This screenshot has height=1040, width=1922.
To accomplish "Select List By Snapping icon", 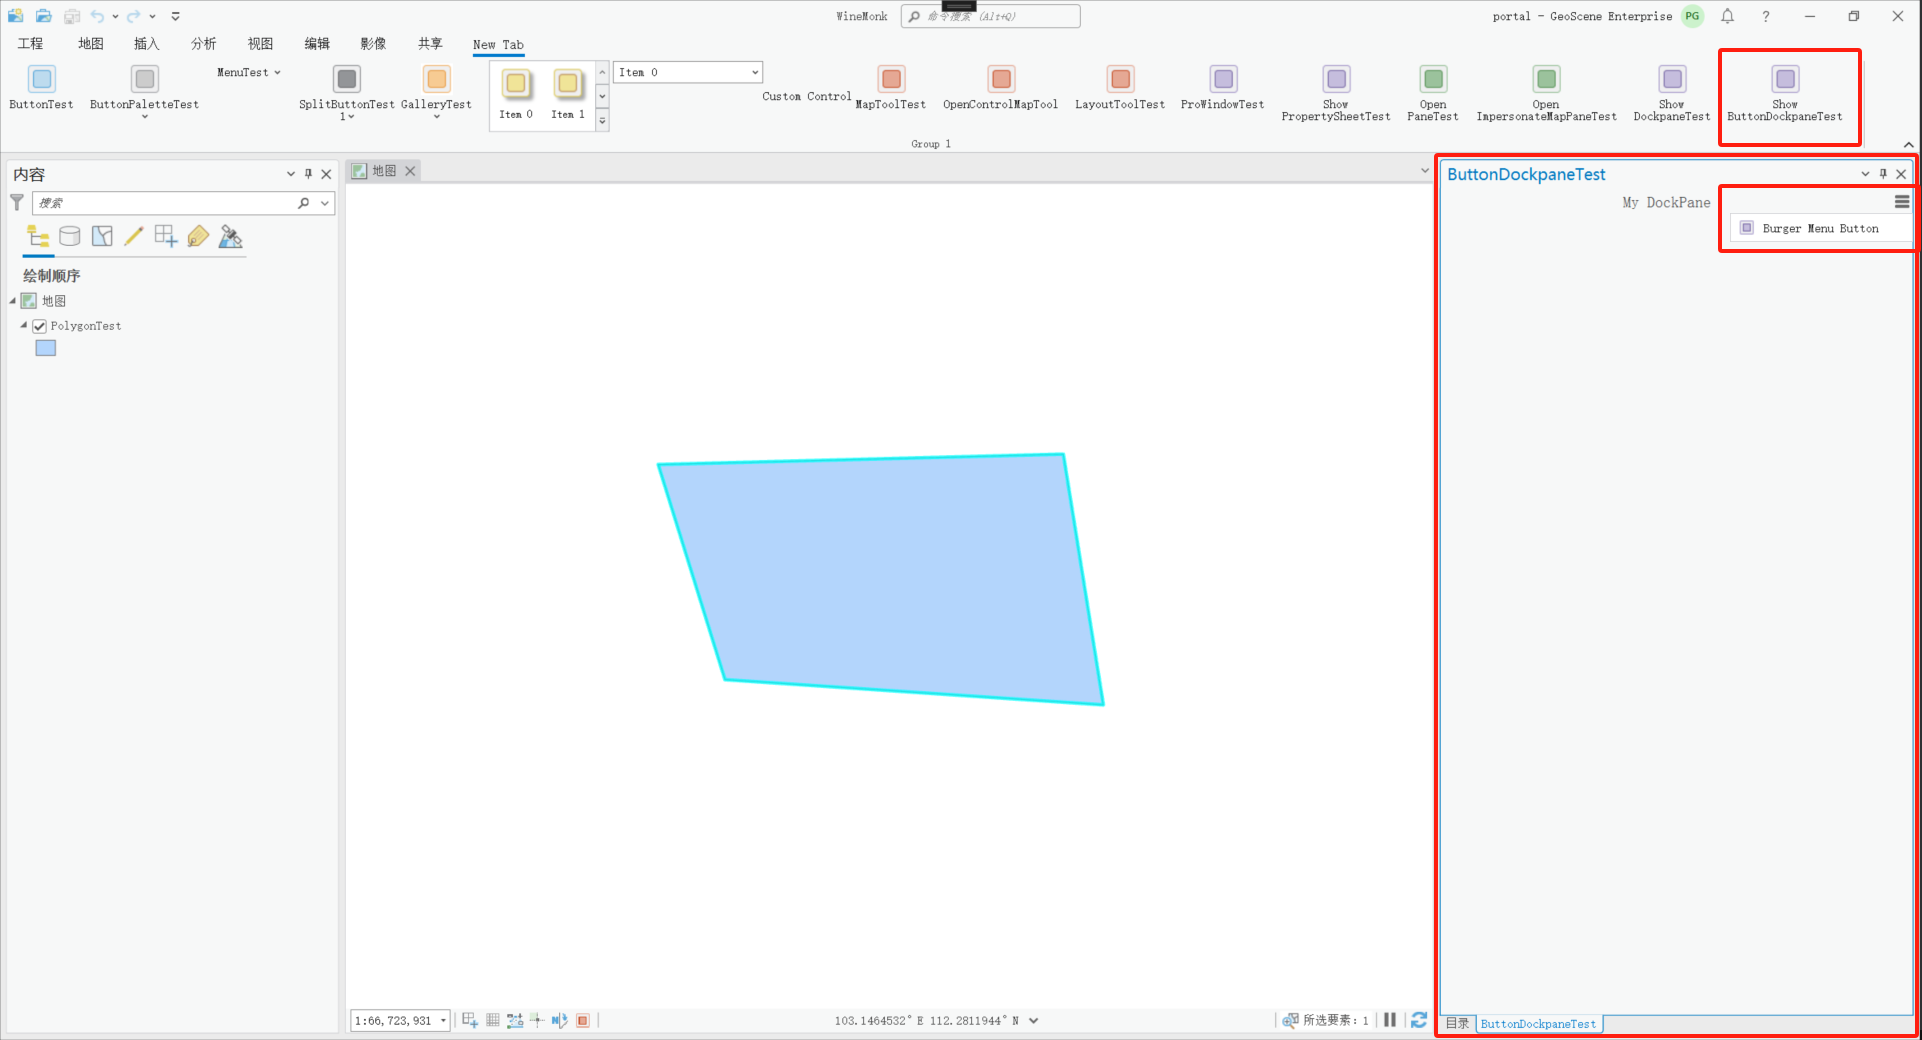I will [x=166, y=237].
